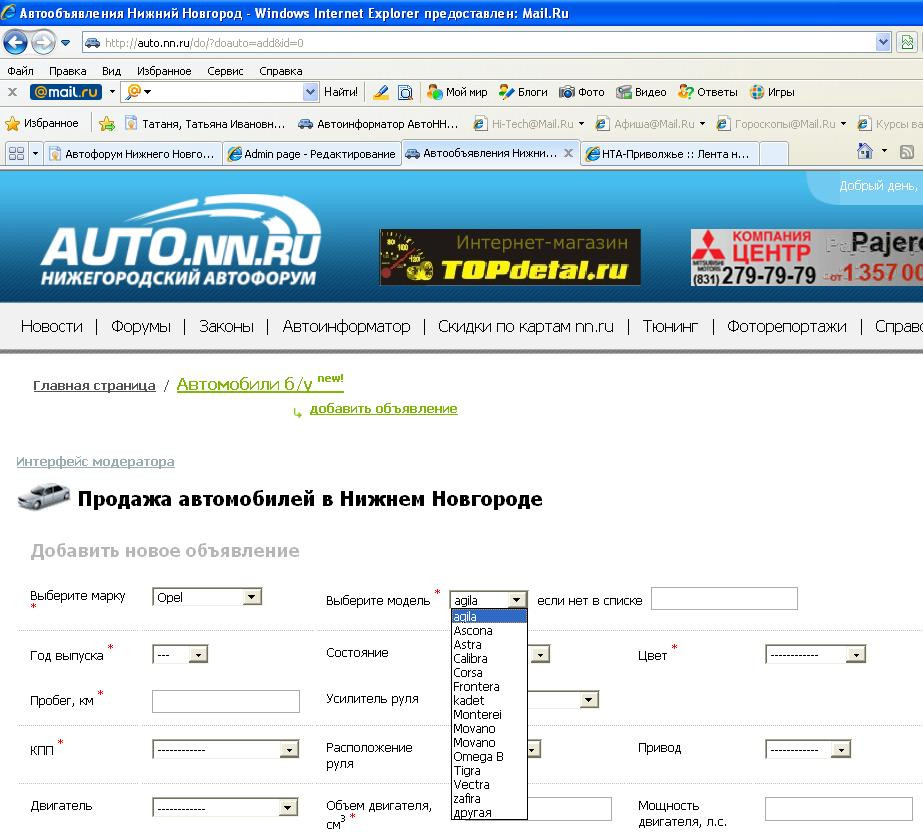Open a new blank tab
This screenshot has height=834, width=923.
[x=773, y=154]
